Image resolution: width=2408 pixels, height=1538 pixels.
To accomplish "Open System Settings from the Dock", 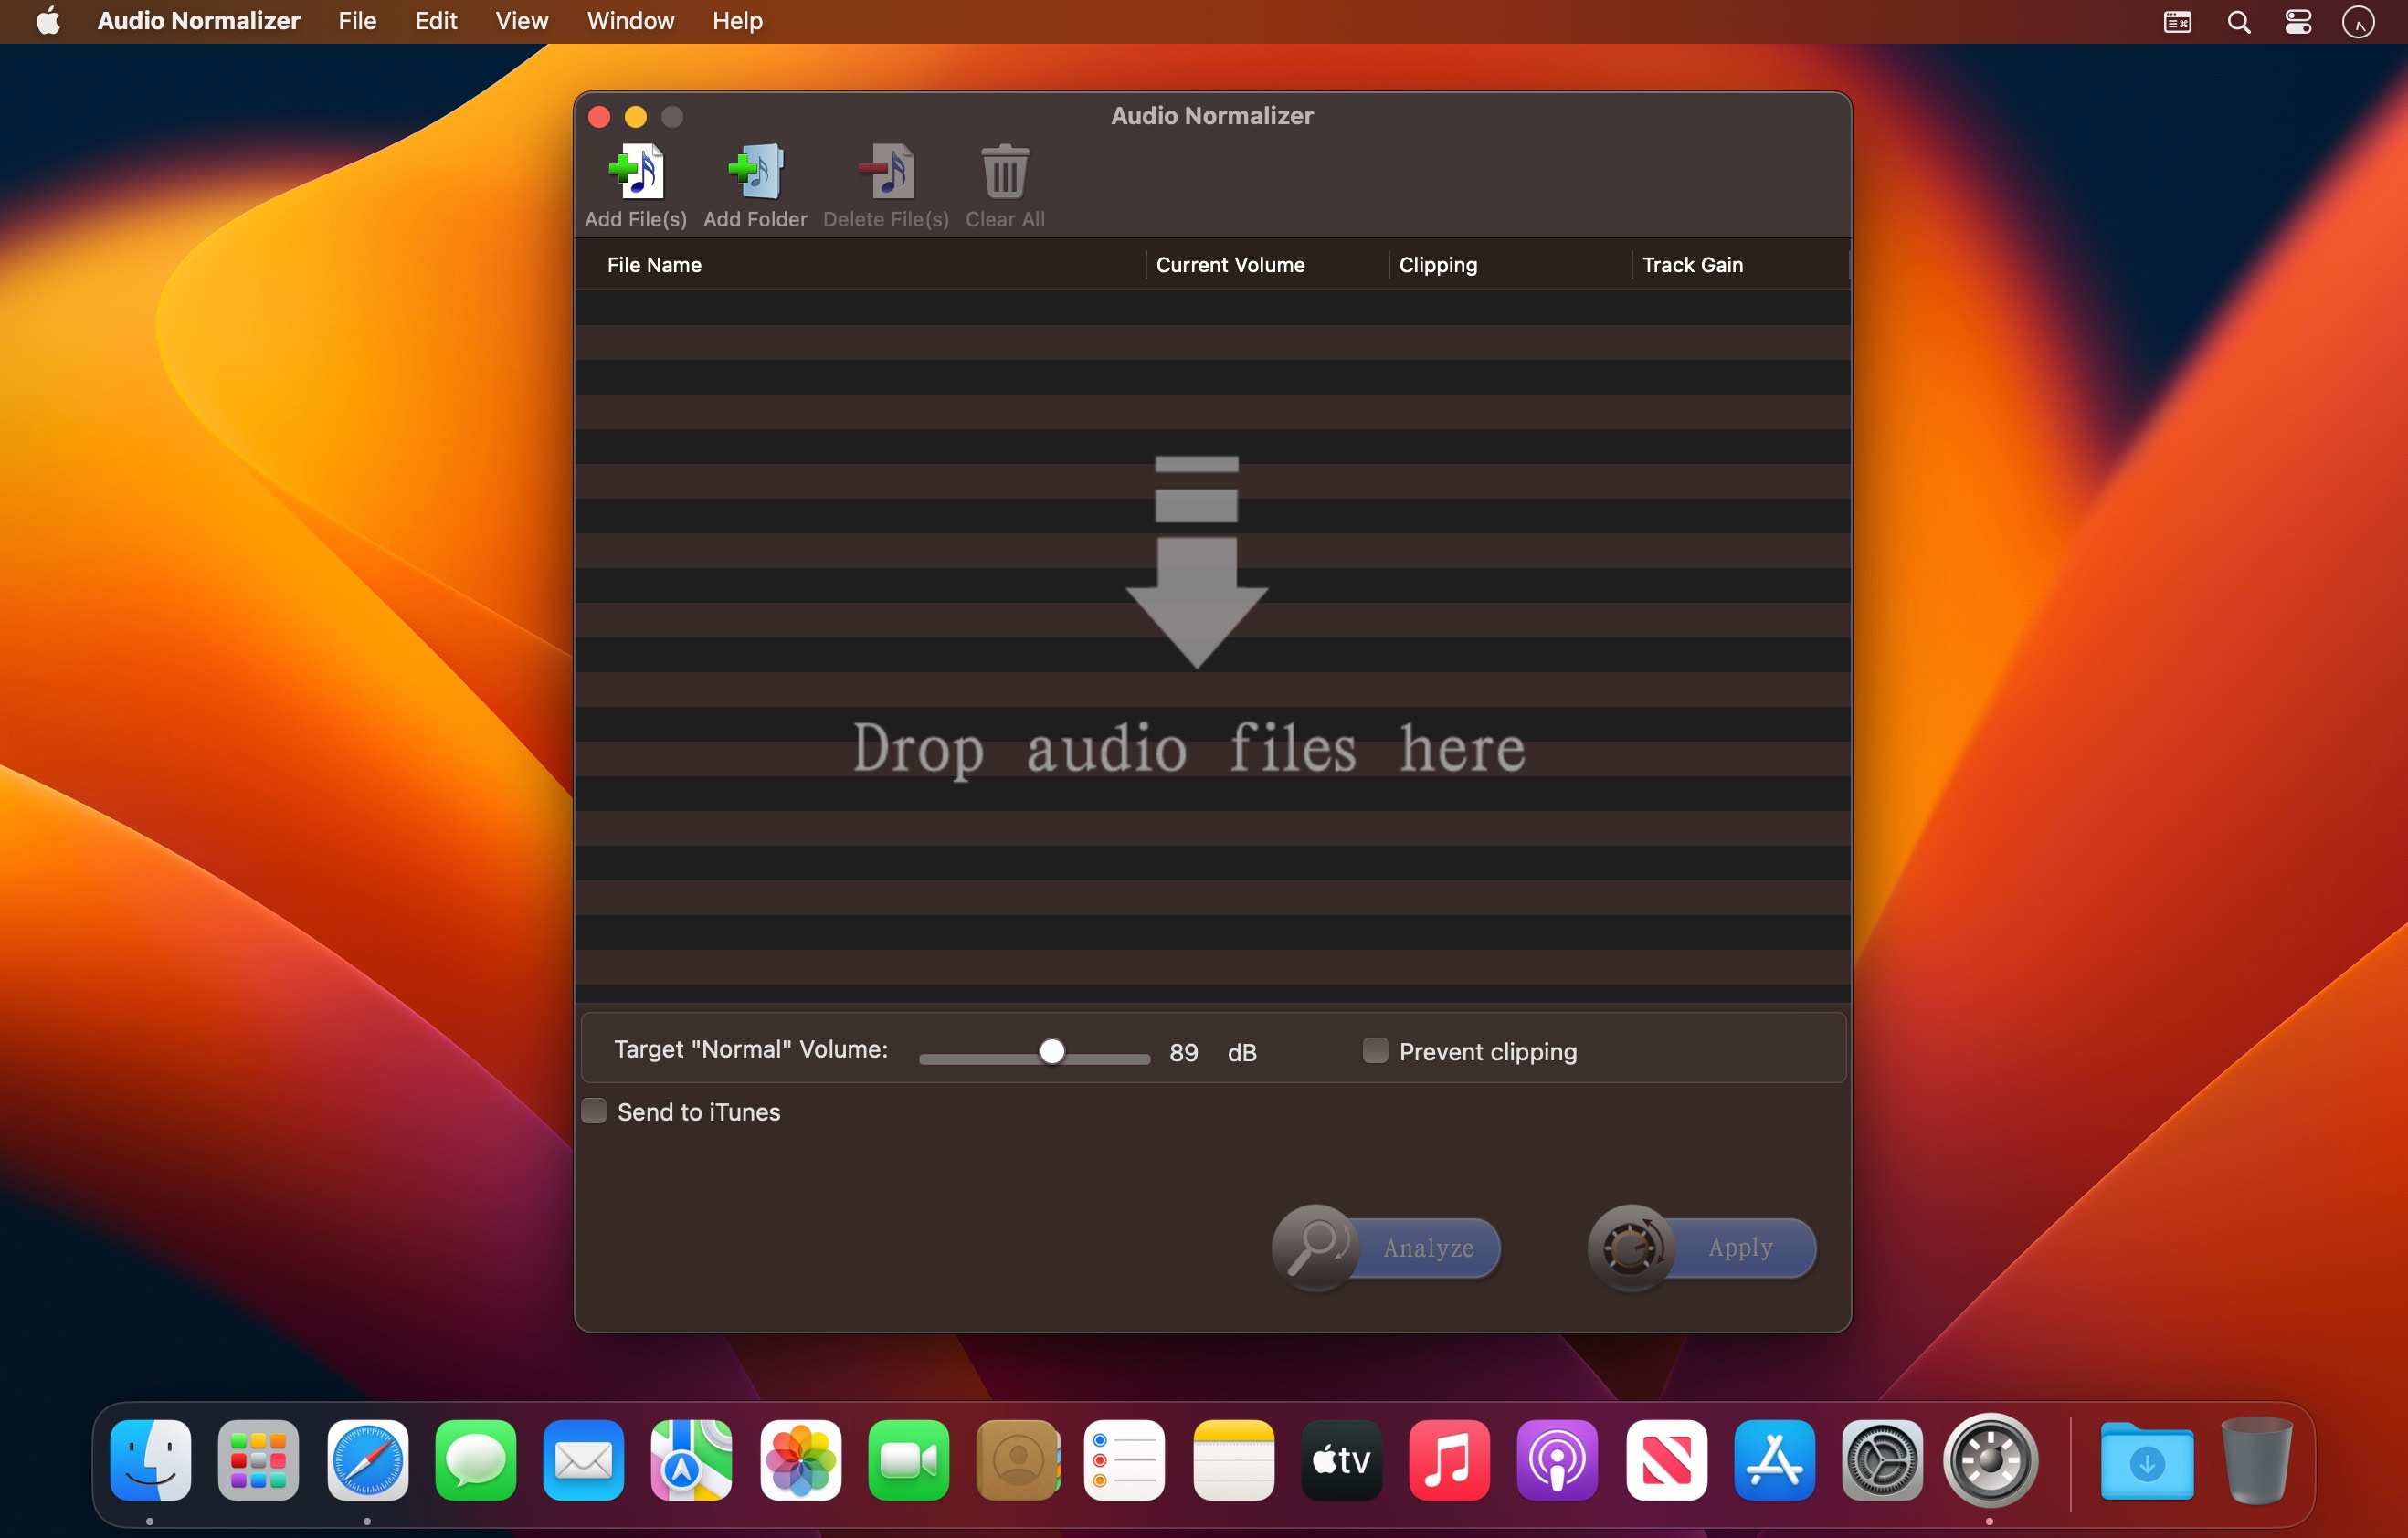I will pos(1882,1459).
